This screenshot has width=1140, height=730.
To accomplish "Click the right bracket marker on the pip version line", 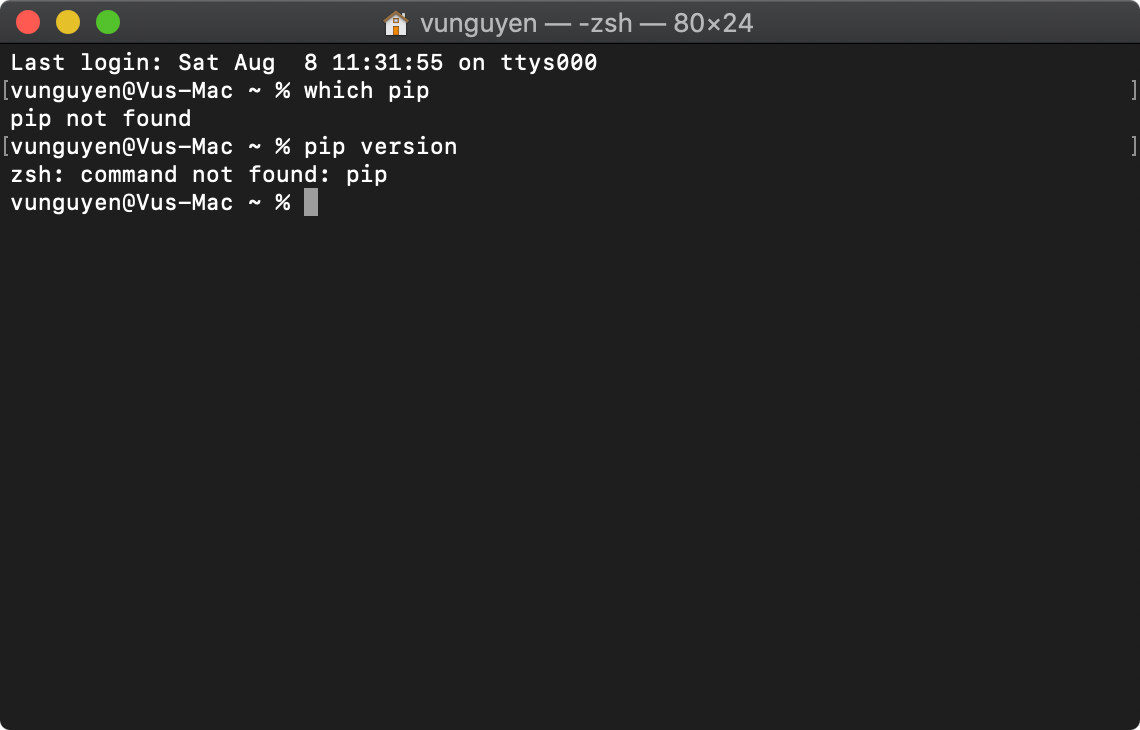I will [x=1134, y=146].
